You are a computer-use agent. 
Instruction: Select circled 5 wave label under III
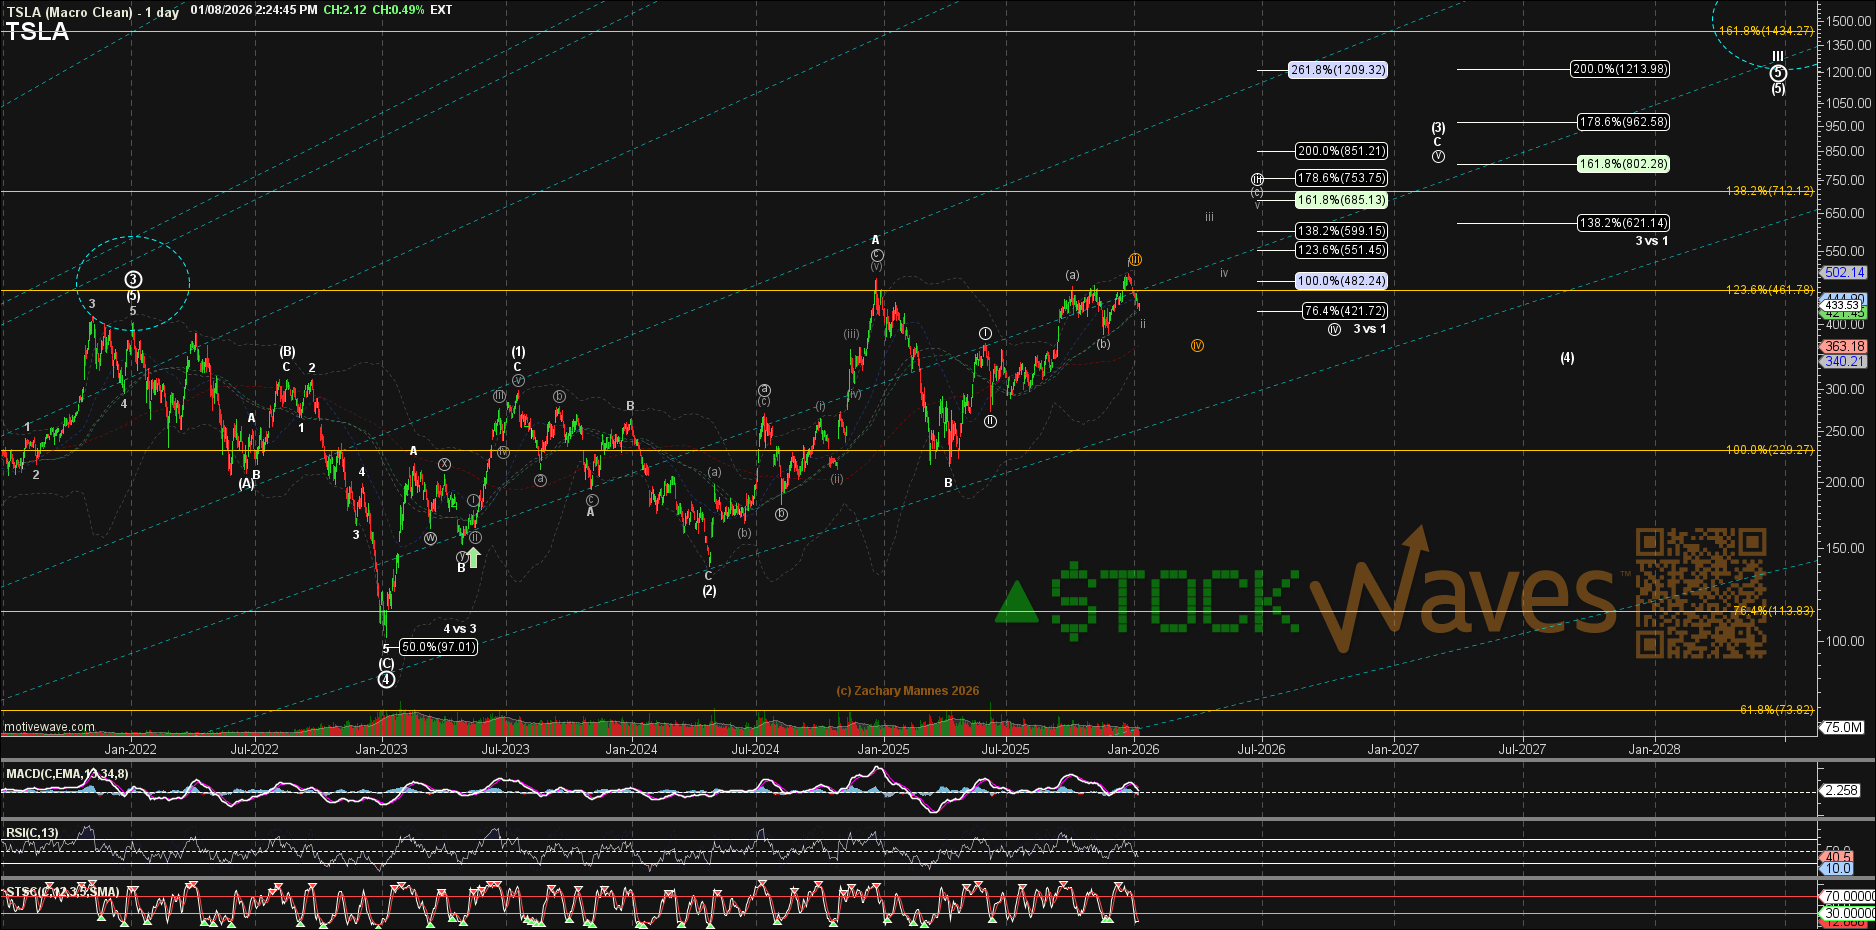(x=1778, y=73)
